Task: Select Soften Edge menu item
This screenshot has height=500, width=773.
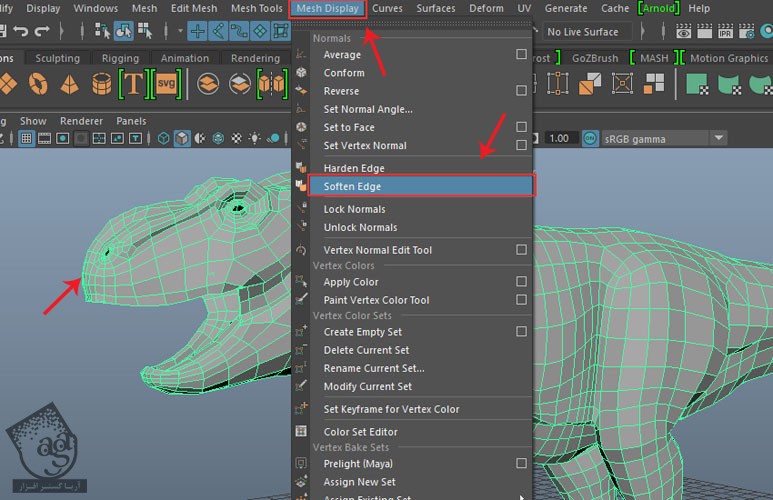Action: tap(352, 186)
